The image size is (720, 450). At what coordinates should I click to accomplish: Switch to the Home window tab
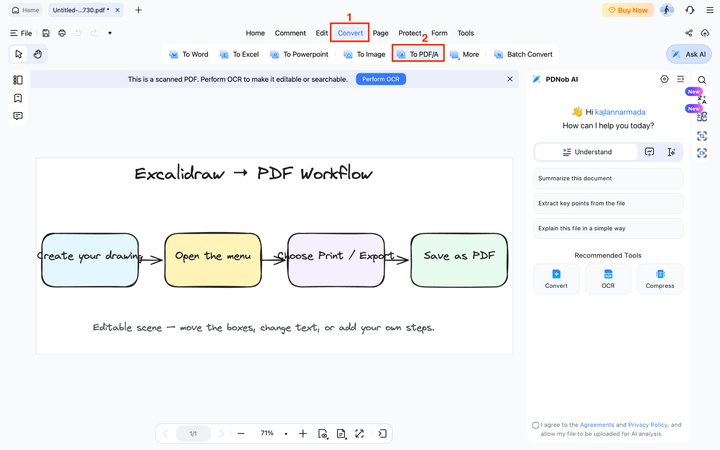(25, 10)
